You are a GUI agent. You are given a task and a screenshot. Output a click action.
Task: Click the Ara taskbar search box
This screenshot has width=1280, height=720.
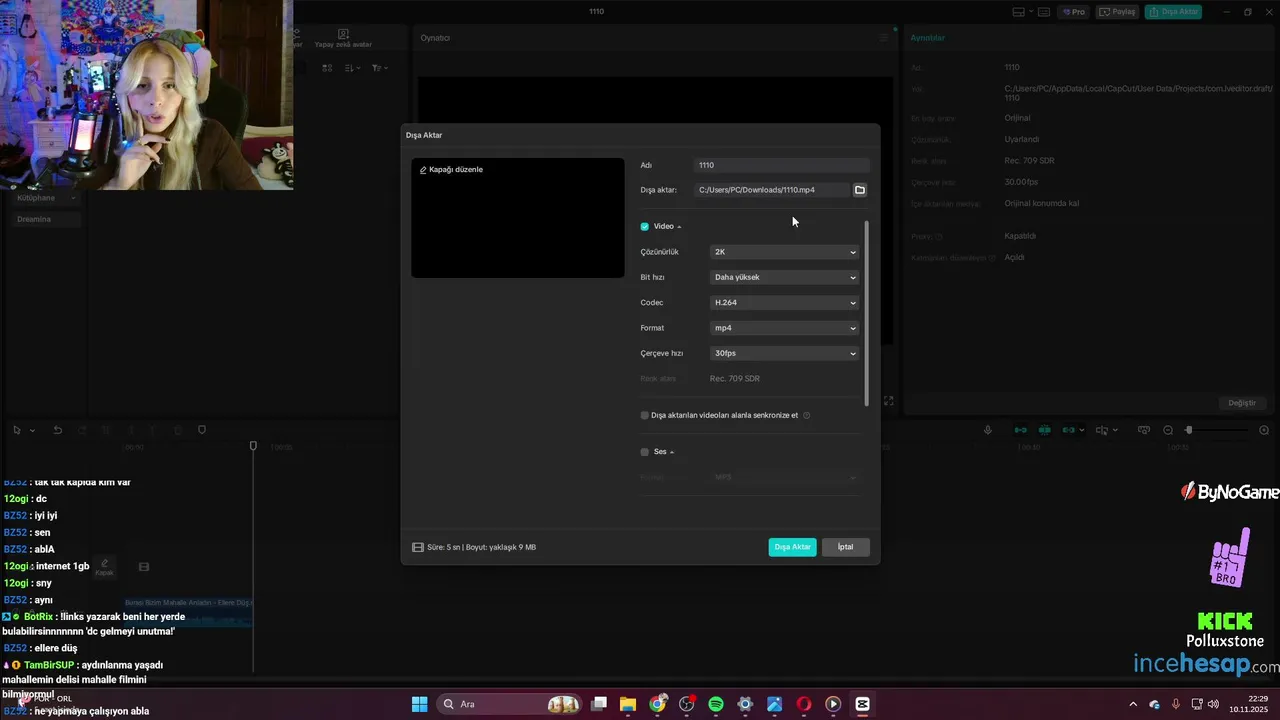tap(510, 704)
